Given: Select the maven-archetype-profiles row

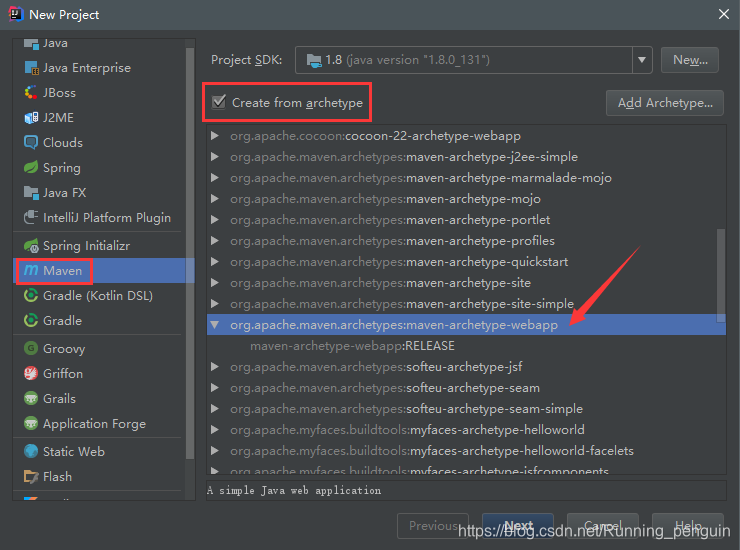Looking at the screenshot, I should pos(466,241).
